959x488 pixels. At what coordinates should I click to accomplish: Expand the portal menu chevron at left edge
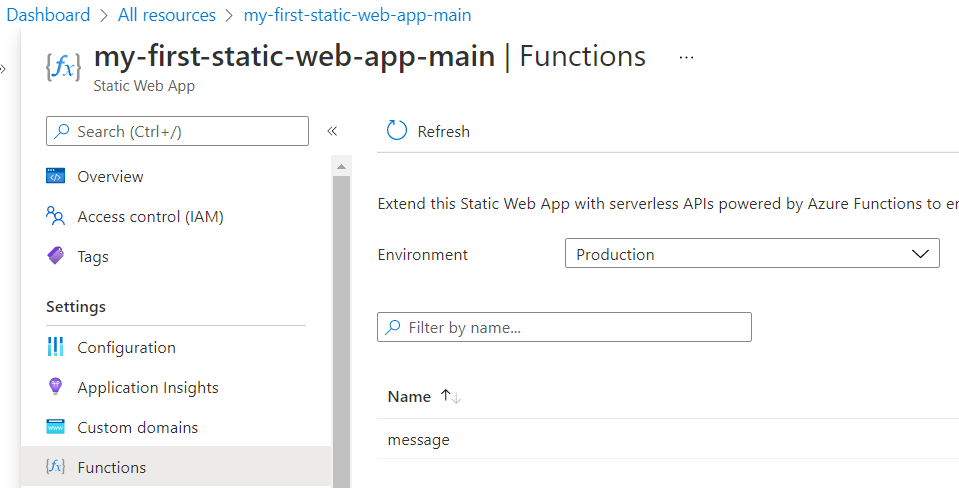pyautogui.click(x=3, y=68)
